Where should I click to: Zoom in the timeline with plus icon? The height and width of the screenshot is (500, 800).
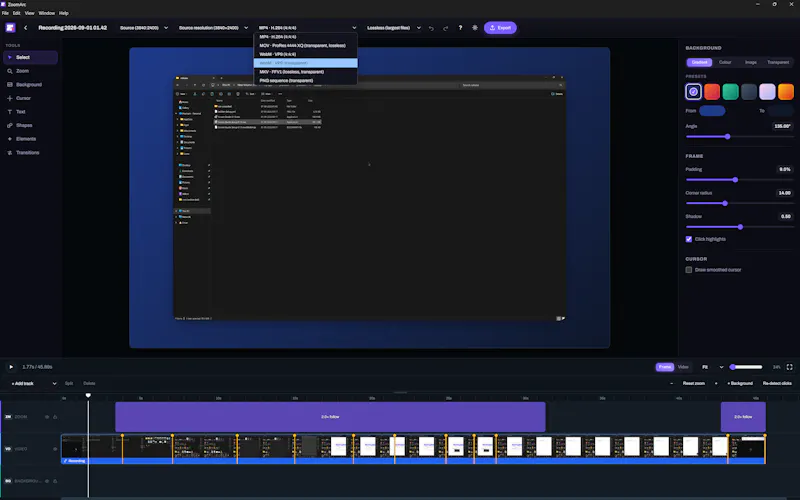click(x=716, y=383)
